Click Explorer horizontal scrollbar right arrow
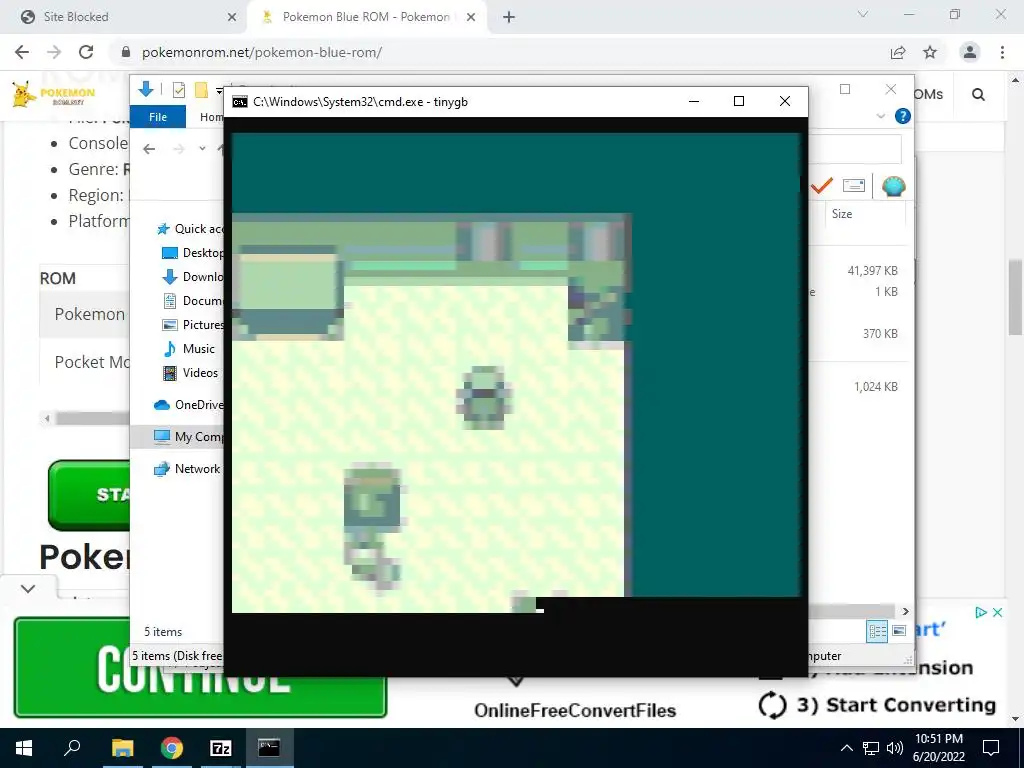1024x768 pixels. tap(905, 611)
